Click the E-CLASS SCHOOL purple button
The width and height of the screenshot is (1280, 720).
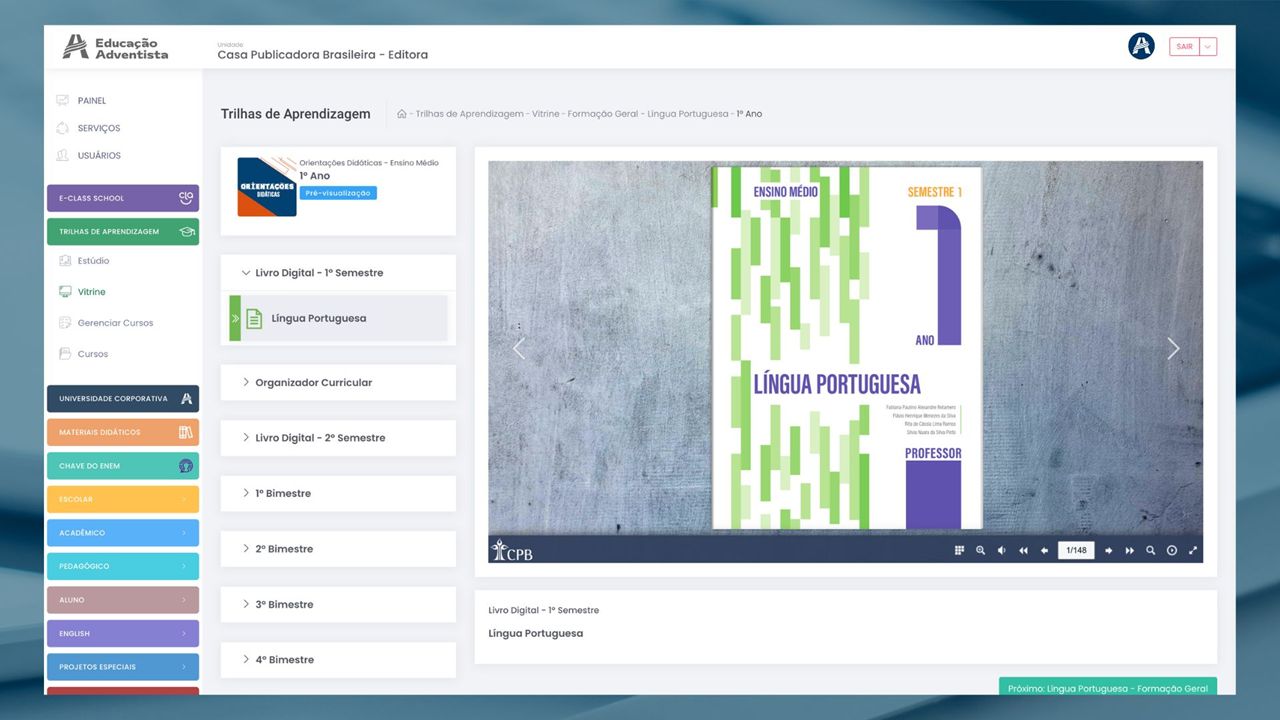(x=123, y=198)
